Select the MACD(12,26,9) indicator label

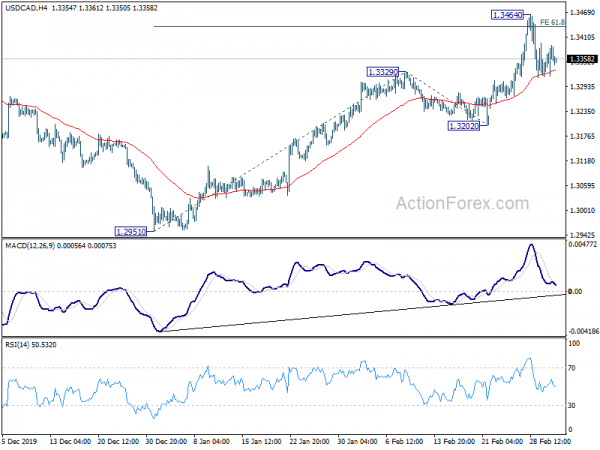[30, 246]
